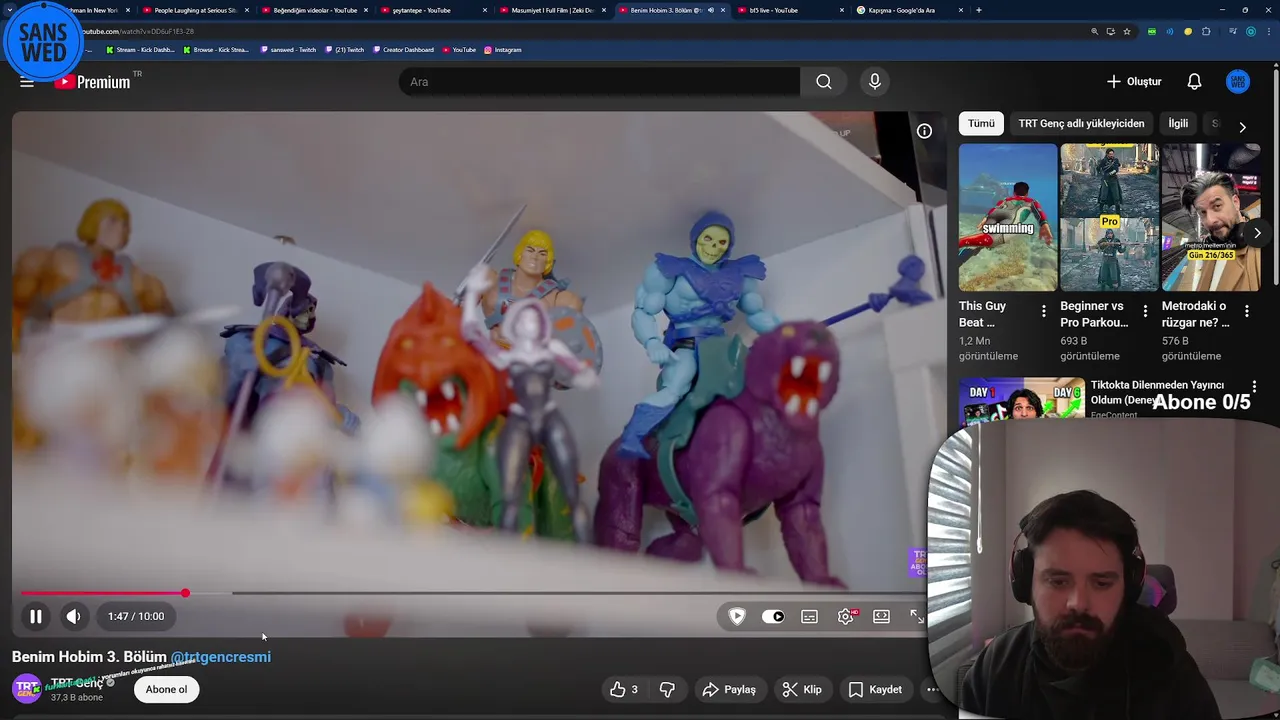Click the shield icon in player controls
This screenshot has height=720, width=1280.
pyautogui.click(x=737, y=616)
